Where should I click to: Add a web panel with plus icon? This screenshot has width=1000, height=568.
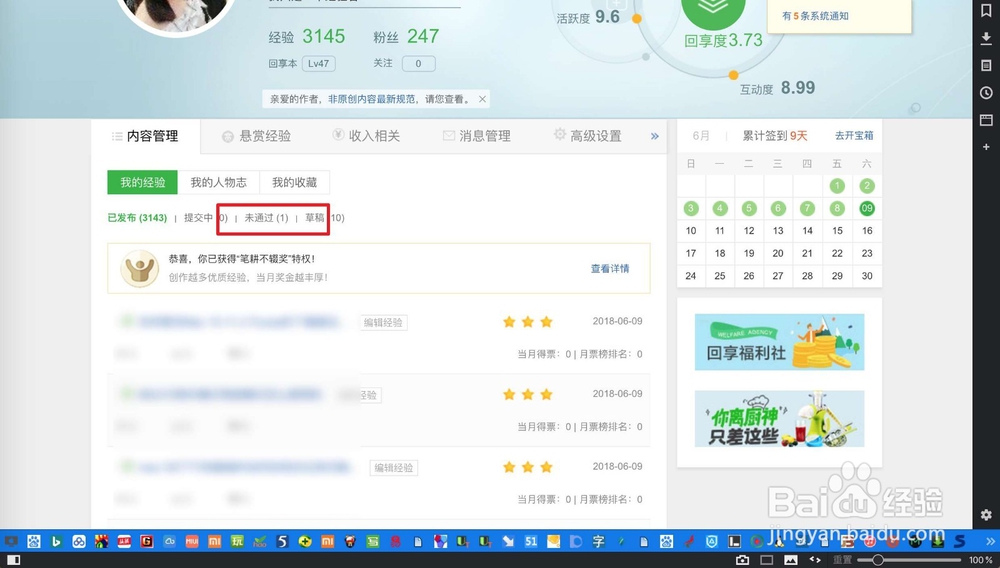[986, 147]
